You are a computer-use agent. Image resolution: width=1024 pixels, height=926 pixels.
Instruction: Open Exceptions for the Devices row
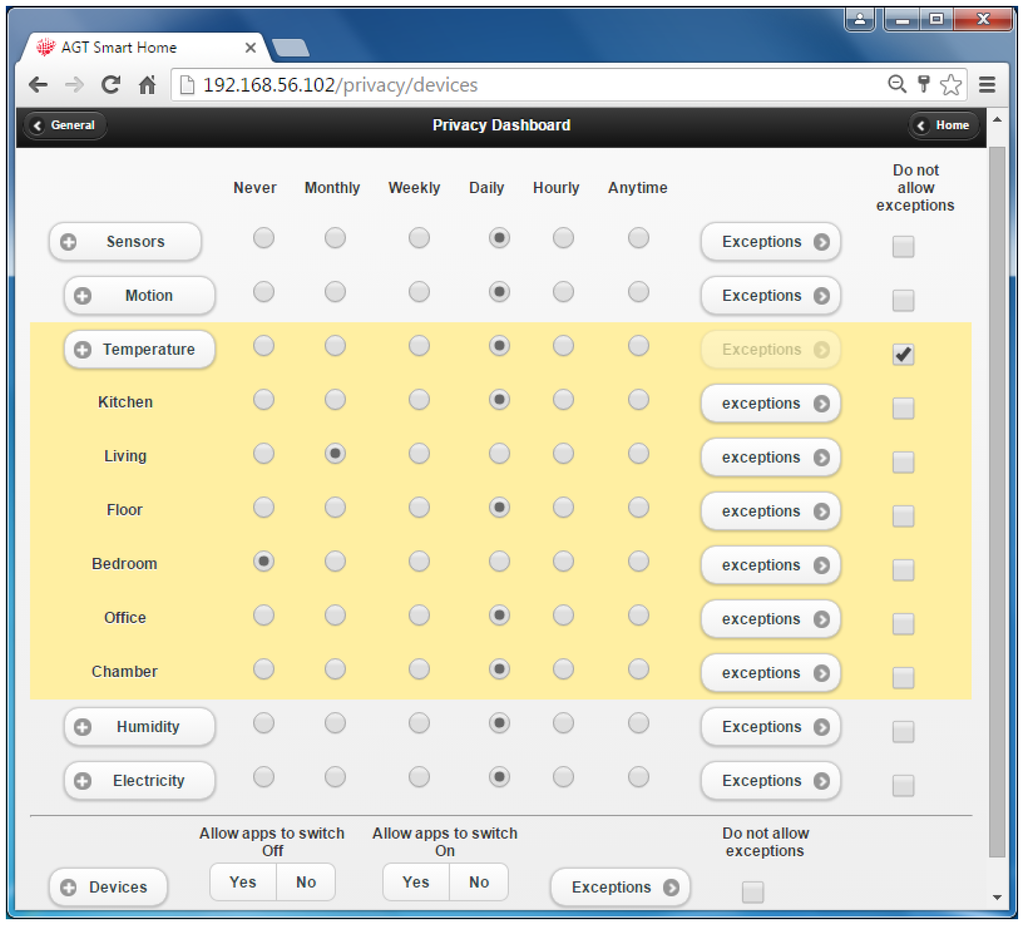point(620,887)
